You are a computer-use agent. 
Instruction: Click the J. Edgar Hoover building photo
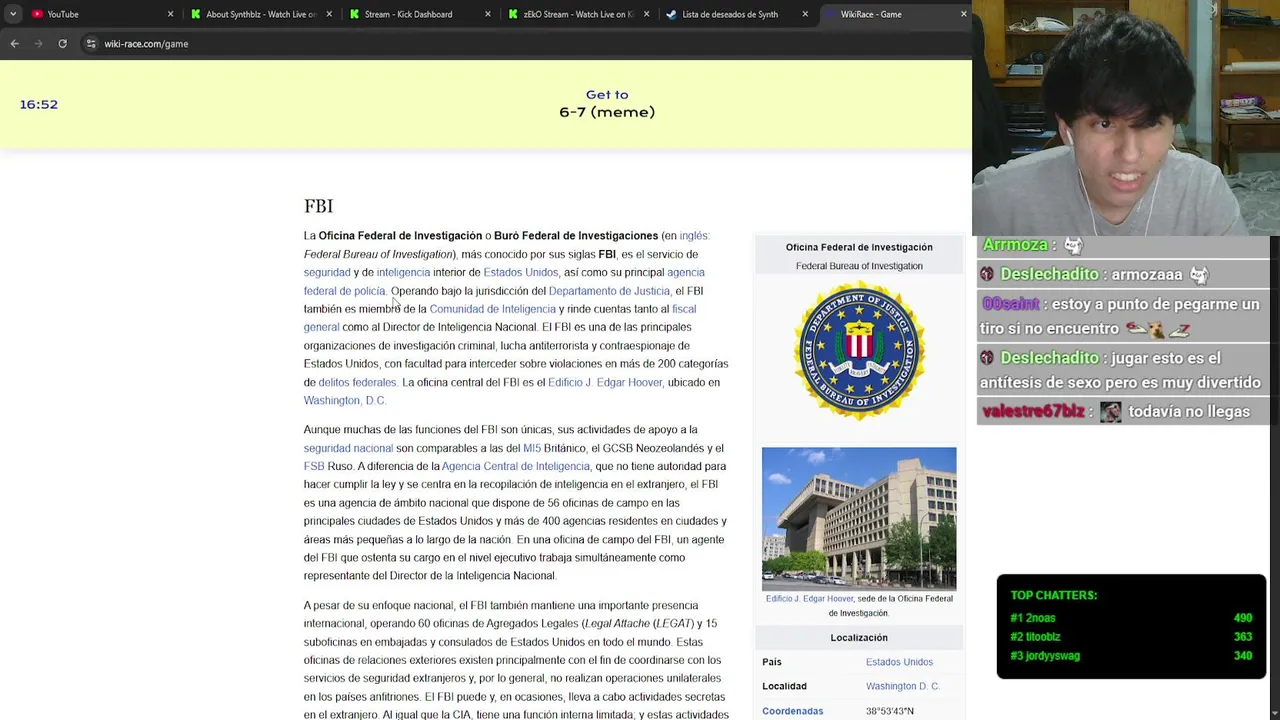pyautogui.click(x=859, y=518)
